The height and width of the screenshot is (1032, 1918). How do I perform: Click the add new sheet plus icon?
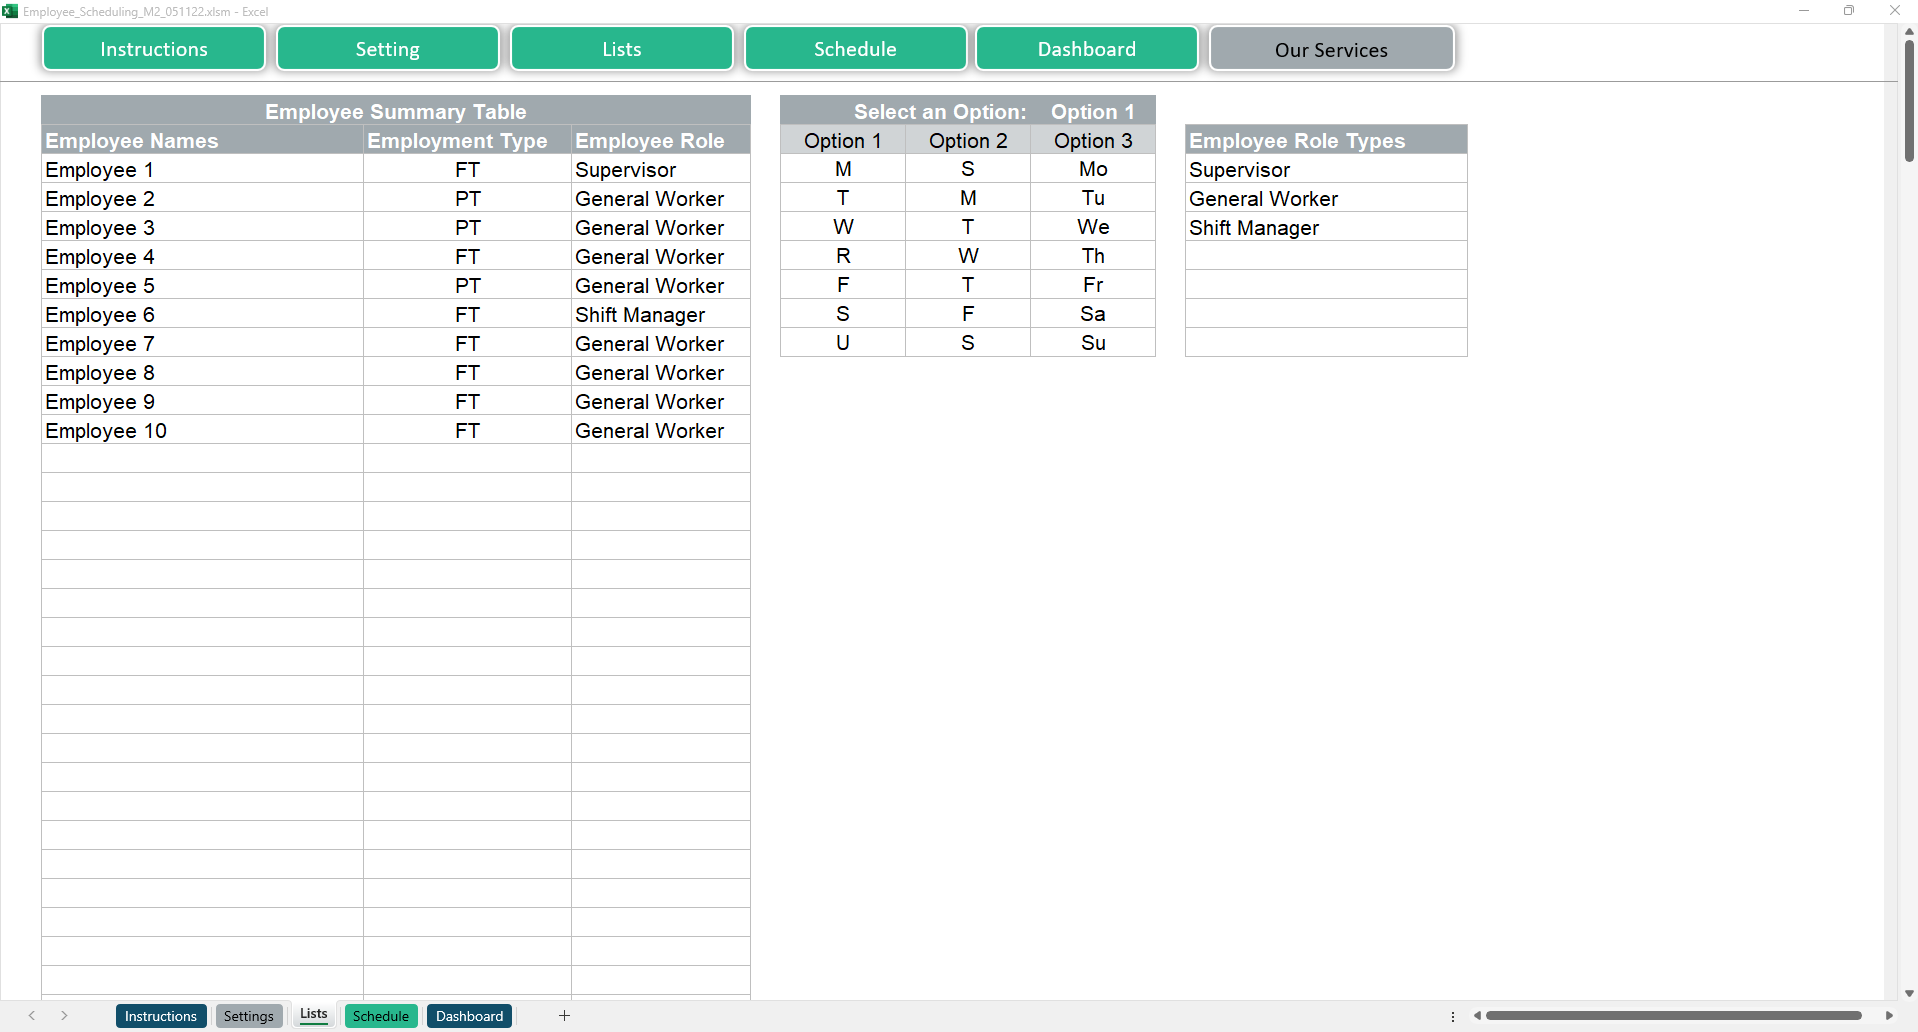[x=564, y=1016]
